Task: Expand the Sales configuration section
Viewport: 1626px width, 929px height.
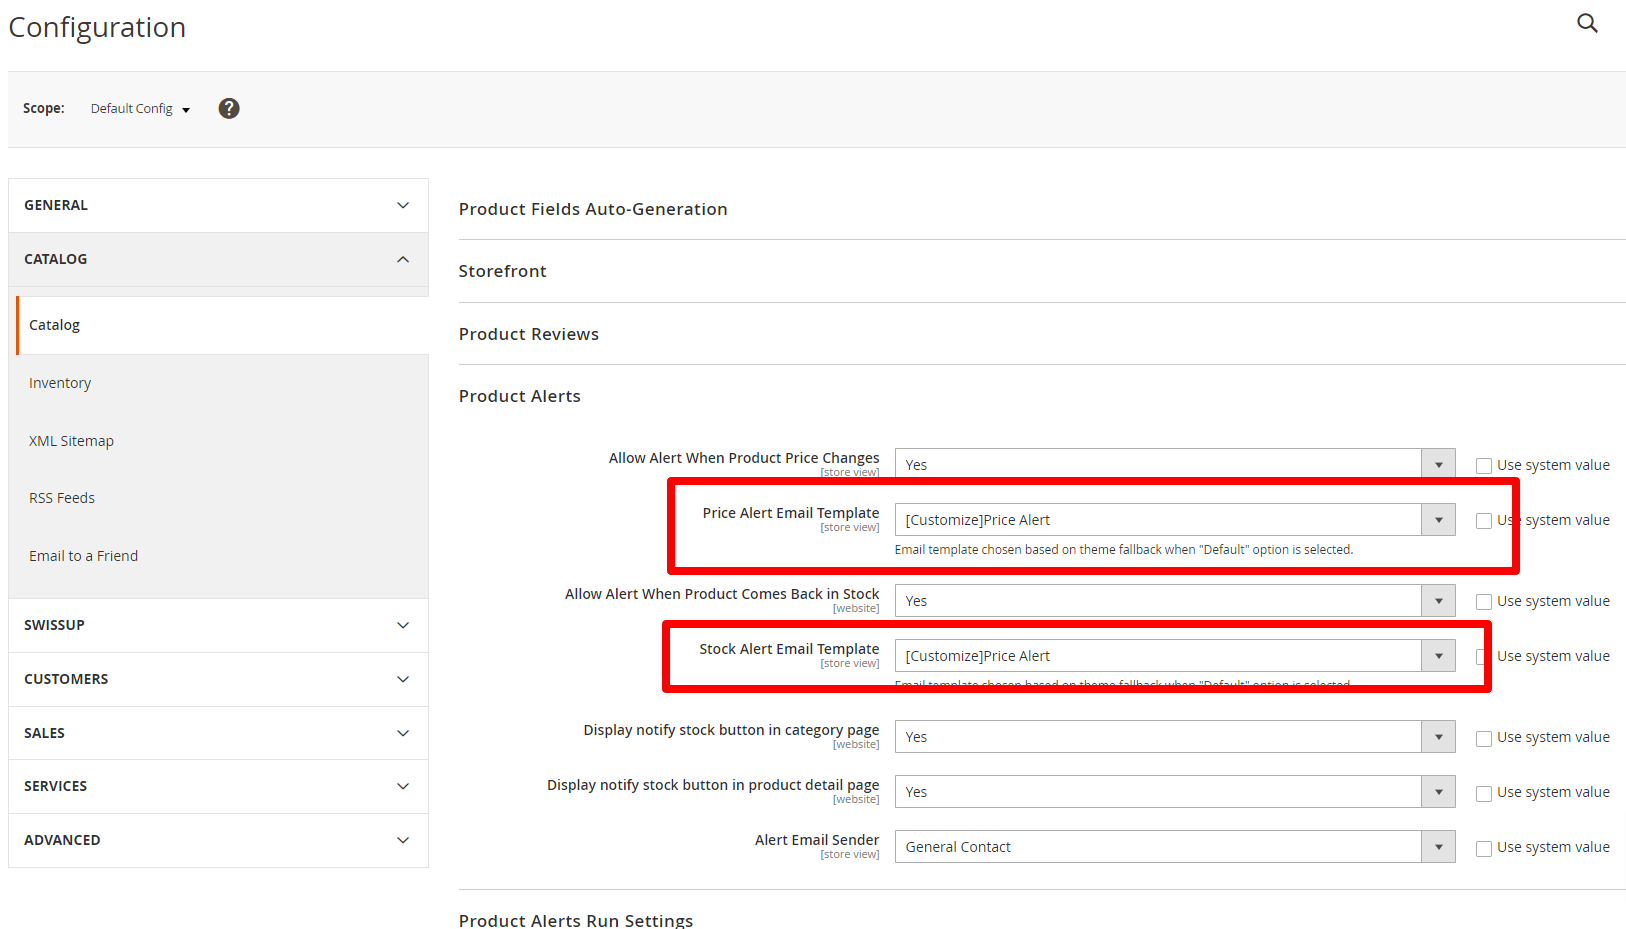Action: (218, 733)
